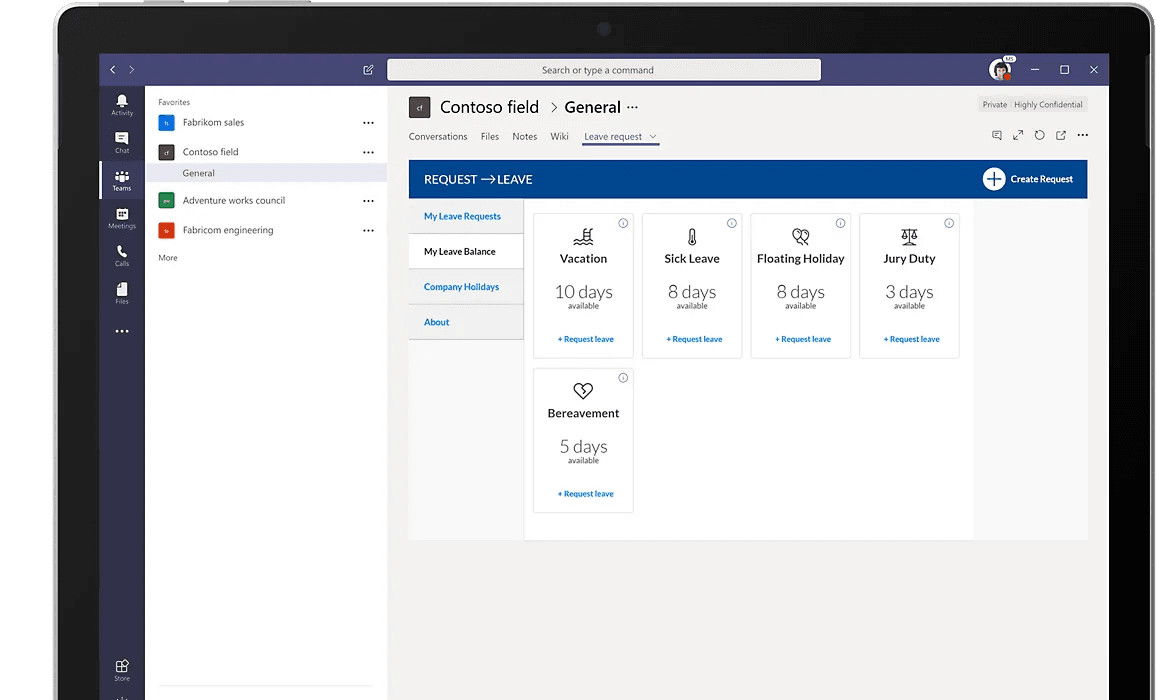Open the Activity feed

121,105
